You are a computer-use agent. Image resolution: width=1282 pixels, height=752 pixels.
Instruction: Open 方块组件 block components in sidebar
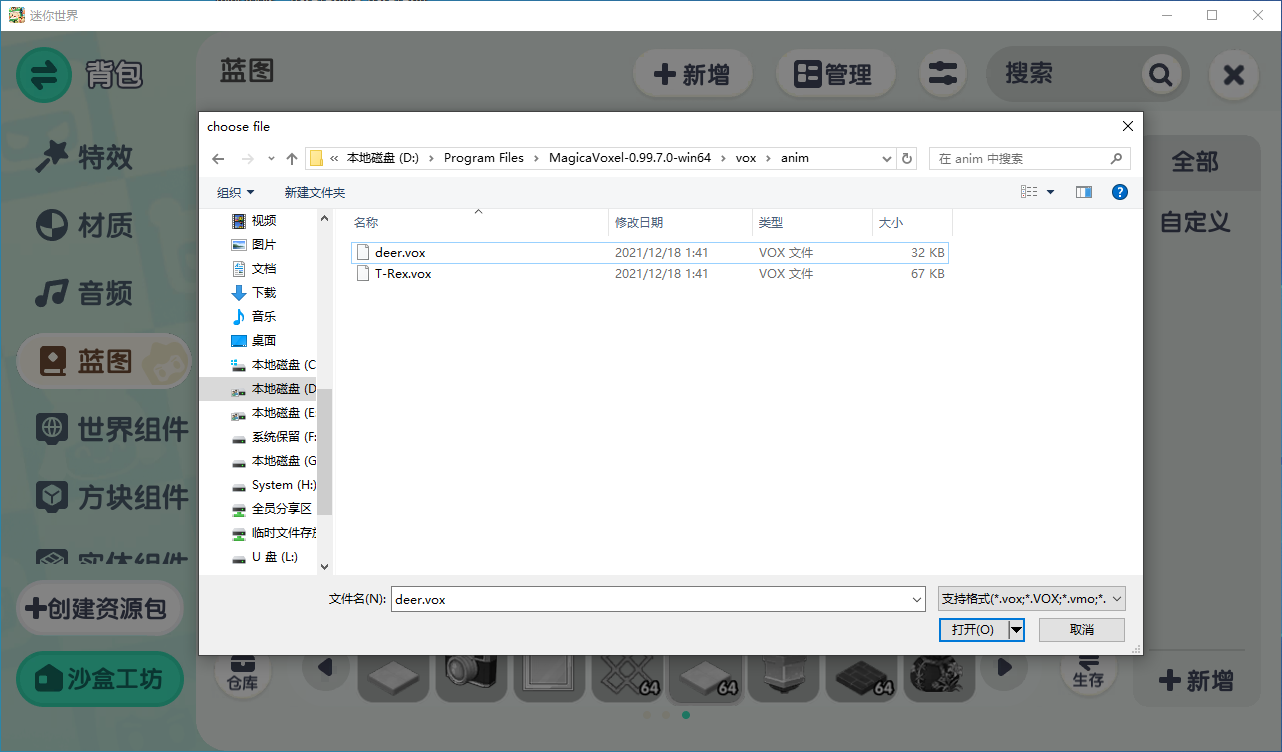coord(112,497)
